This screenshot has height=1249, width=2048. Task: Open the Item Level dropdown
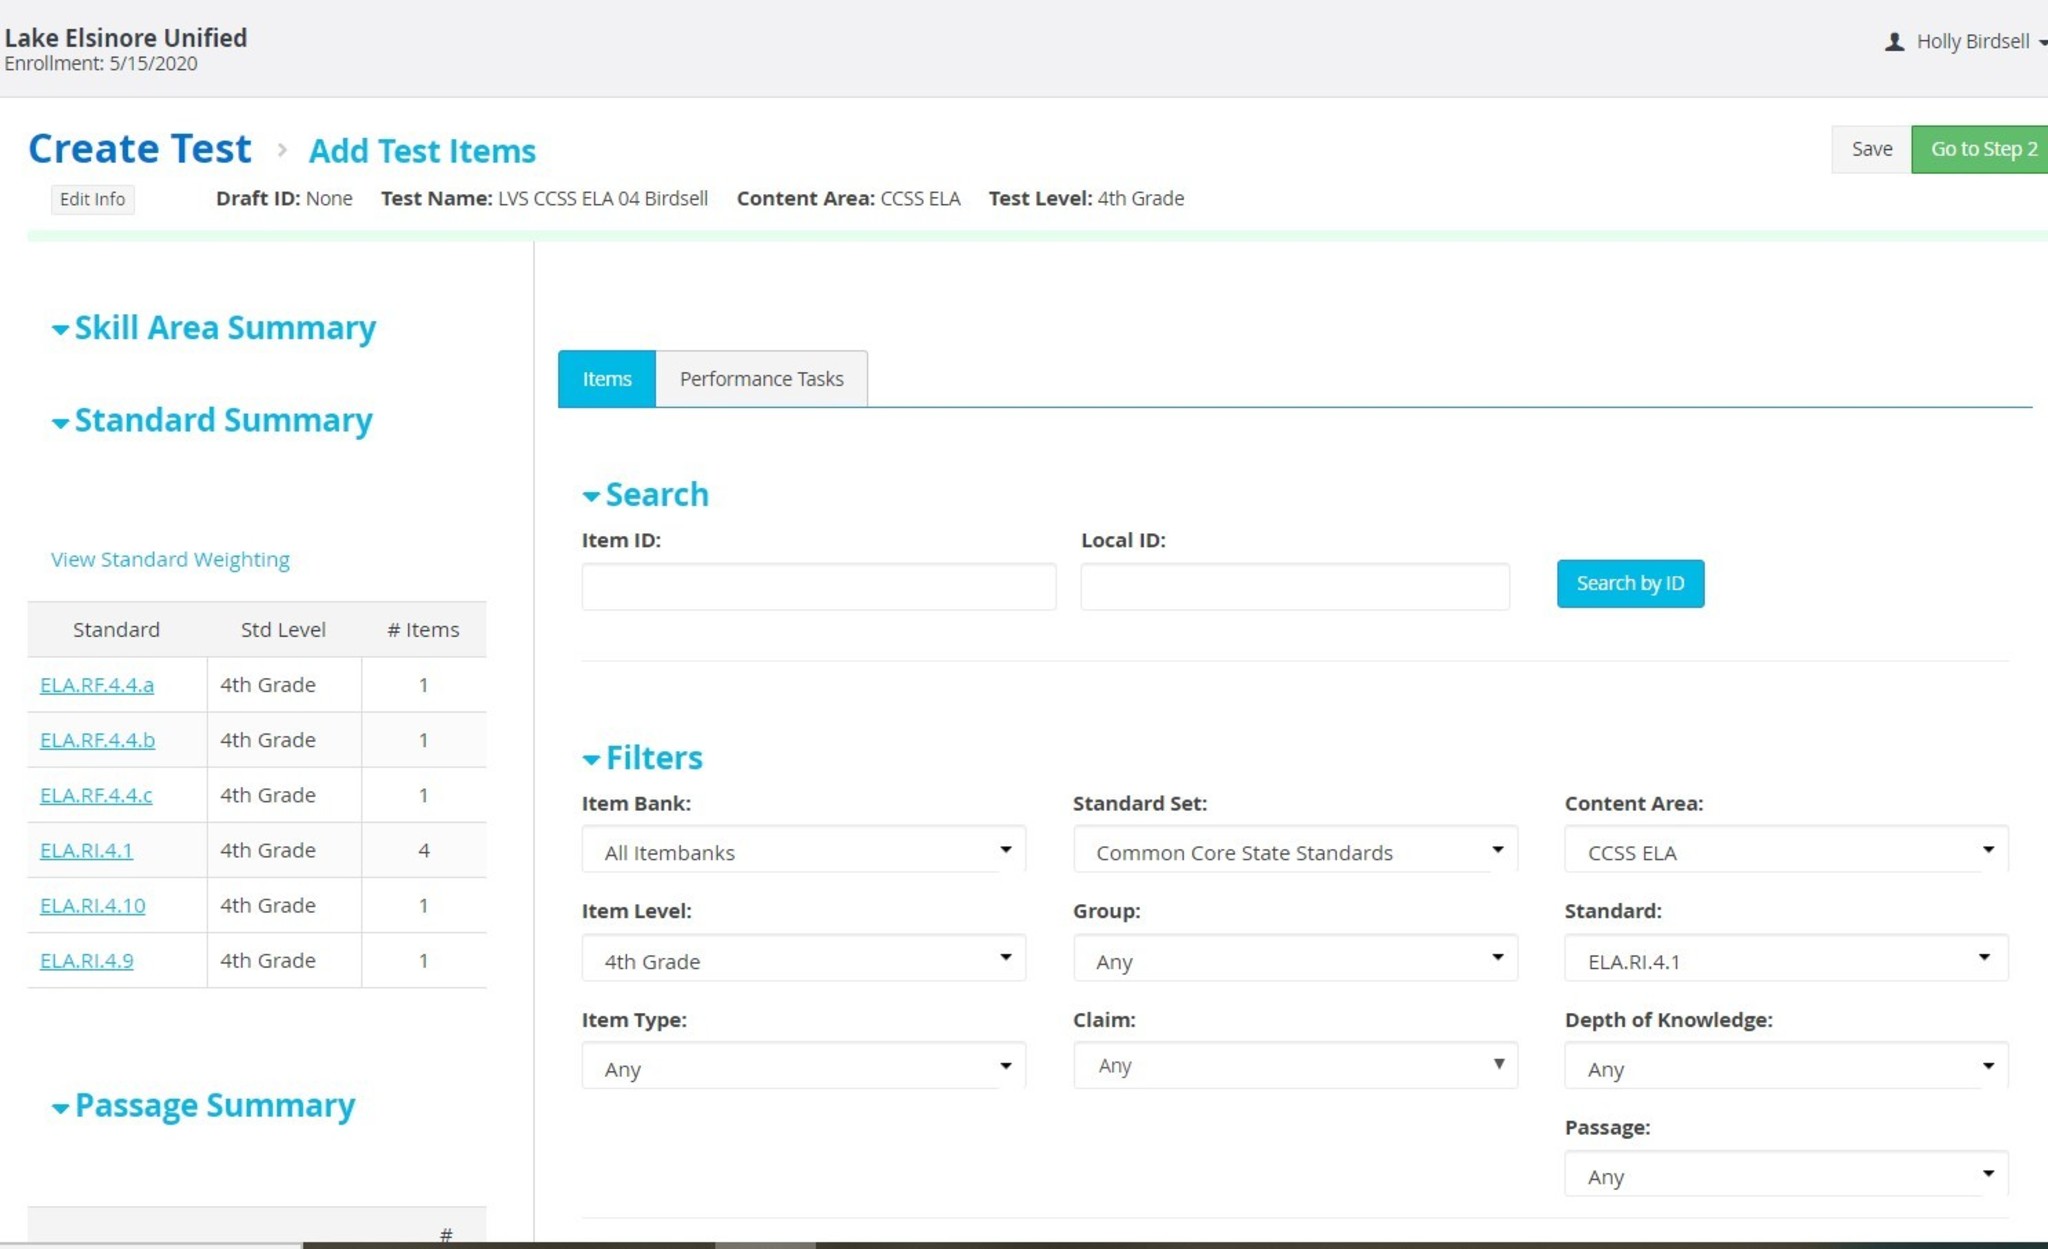point(803,960)
